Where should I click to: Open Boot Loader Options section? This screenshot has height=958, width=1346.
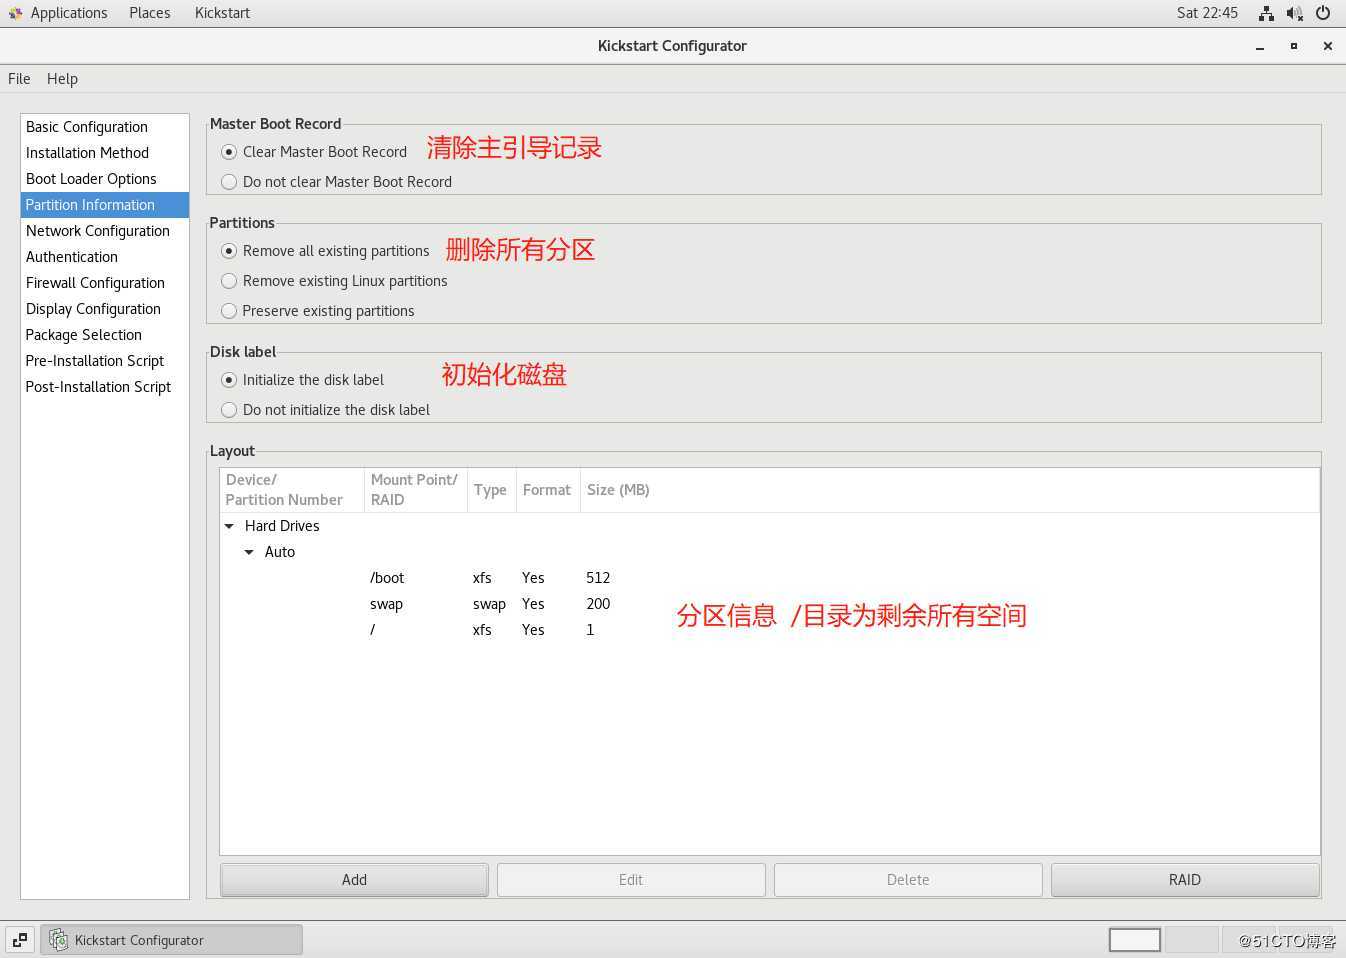click(x=105, y=179)
